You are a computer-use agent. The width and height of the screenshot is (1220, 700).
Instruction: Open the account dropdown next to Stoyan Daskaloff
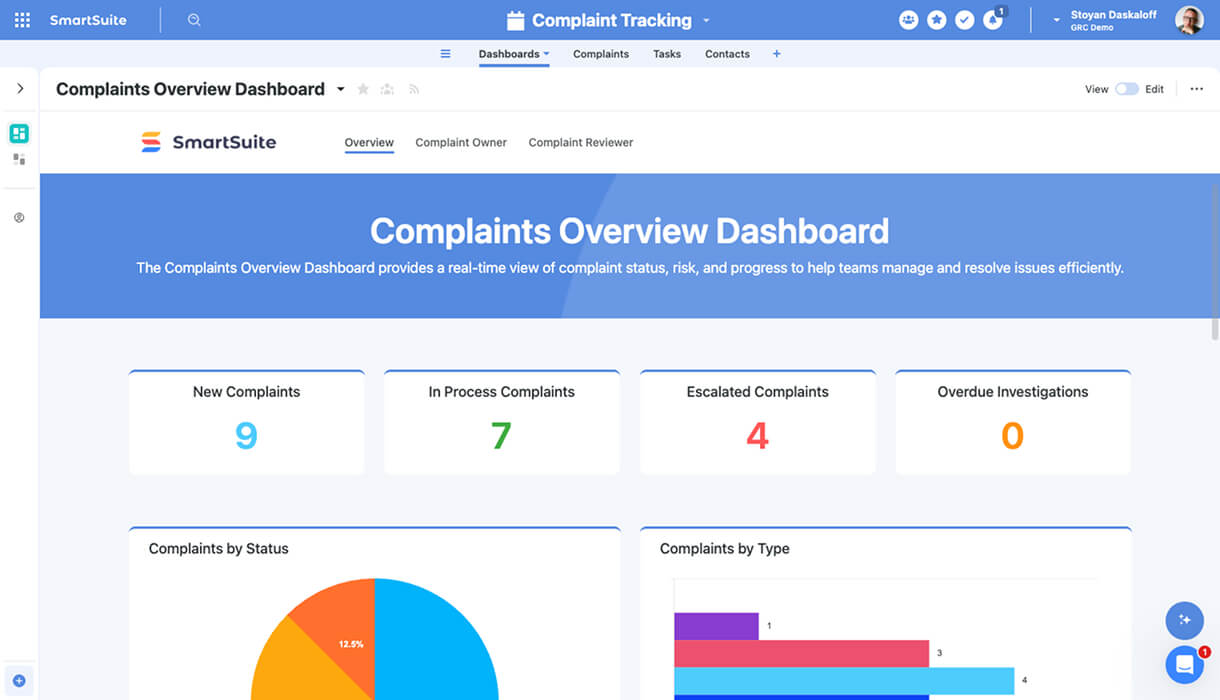coord(1057,21)
